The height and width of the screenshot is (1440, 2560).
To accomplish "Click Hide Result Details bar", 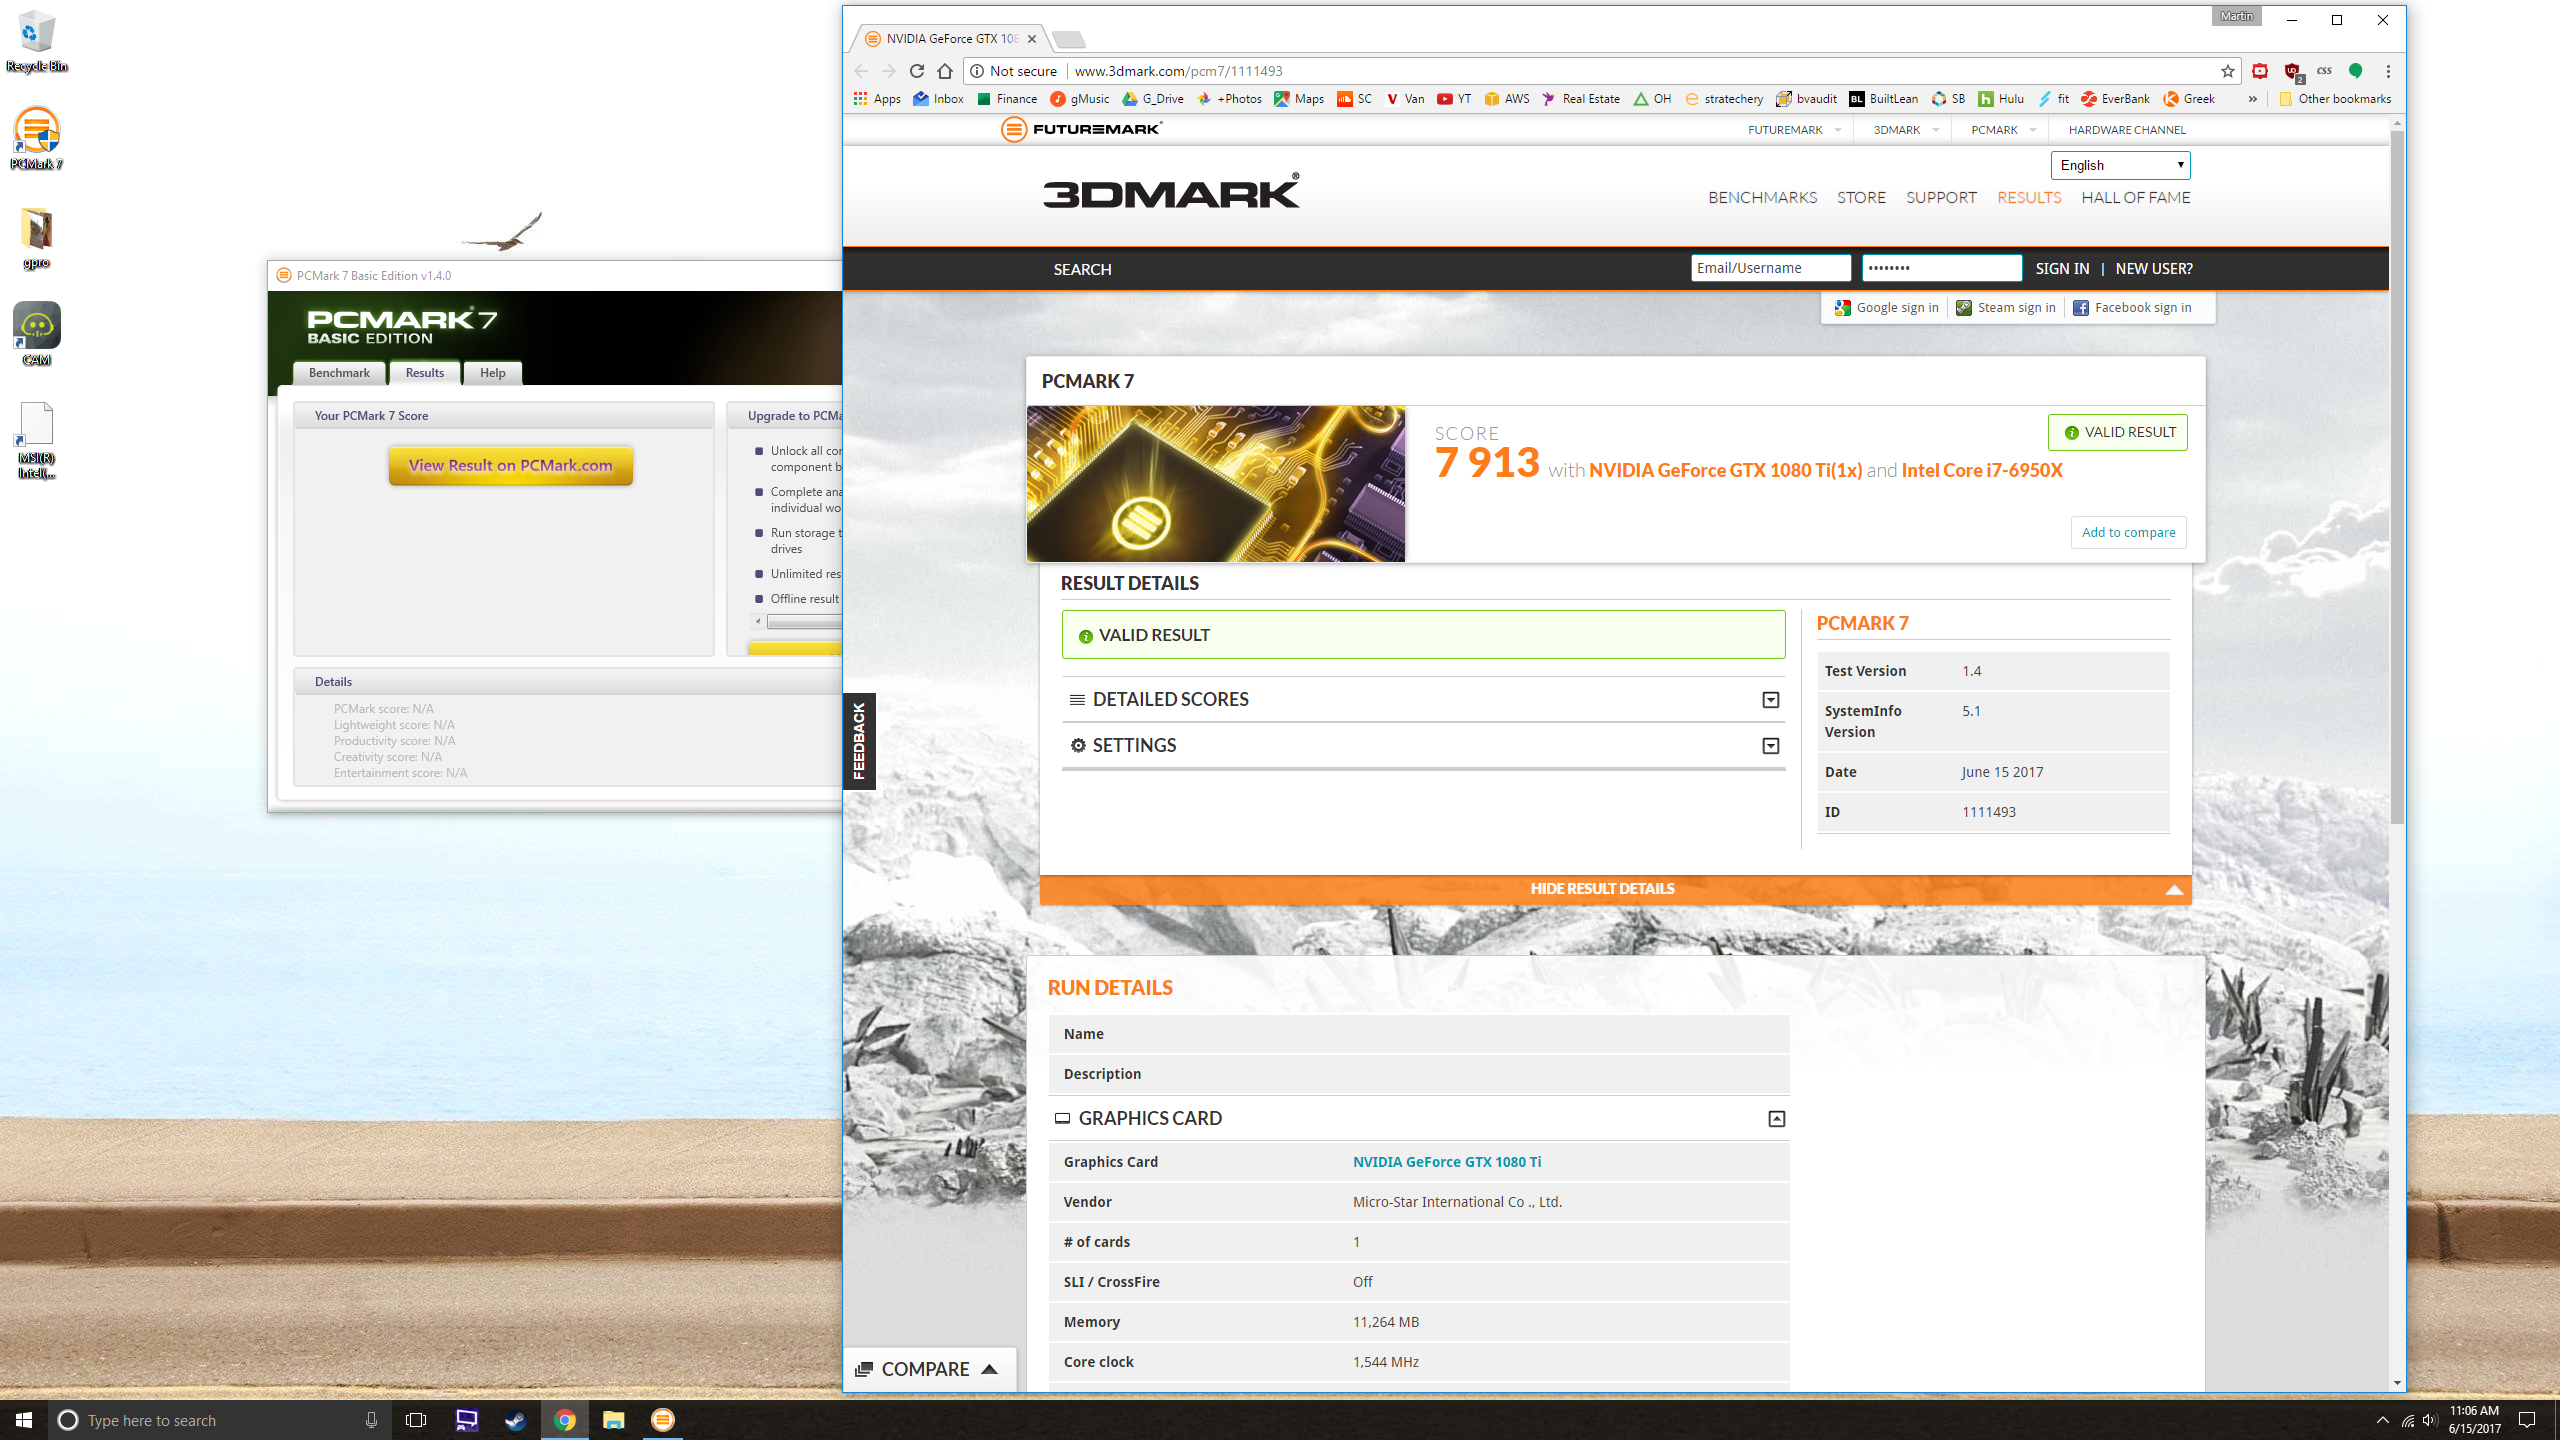I will pos(1615,889).
